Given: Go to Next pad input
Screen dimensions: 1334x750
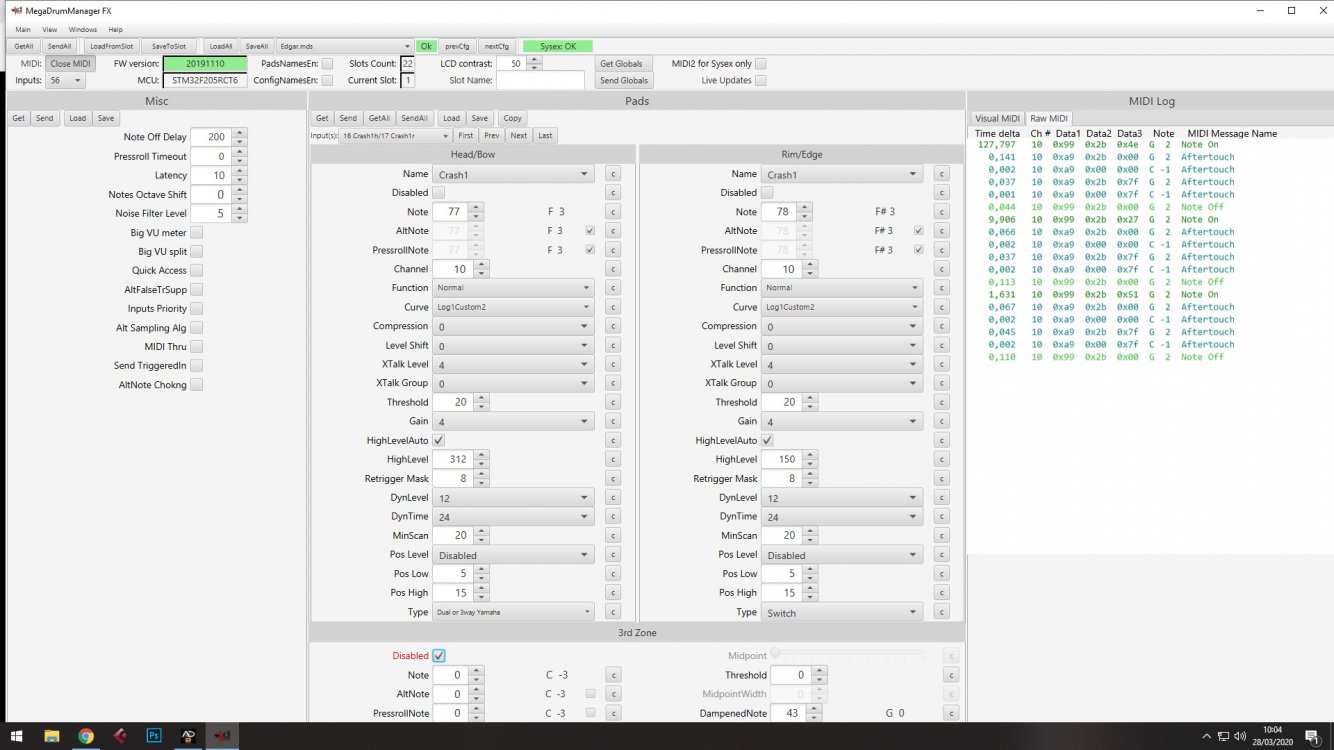Looking at the screenshot, I should [x=518, y=135].
